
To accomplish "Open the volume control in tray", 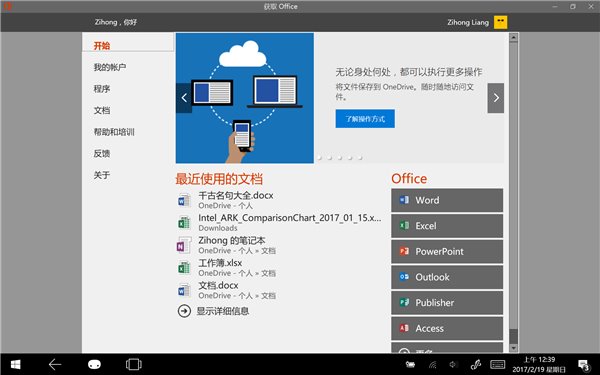I will [x=453, y=365].
